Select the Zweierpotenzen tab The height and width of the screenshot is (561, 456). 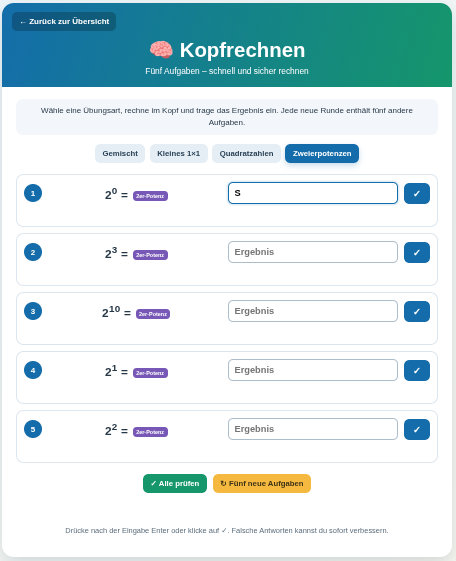tap(322, 153)
